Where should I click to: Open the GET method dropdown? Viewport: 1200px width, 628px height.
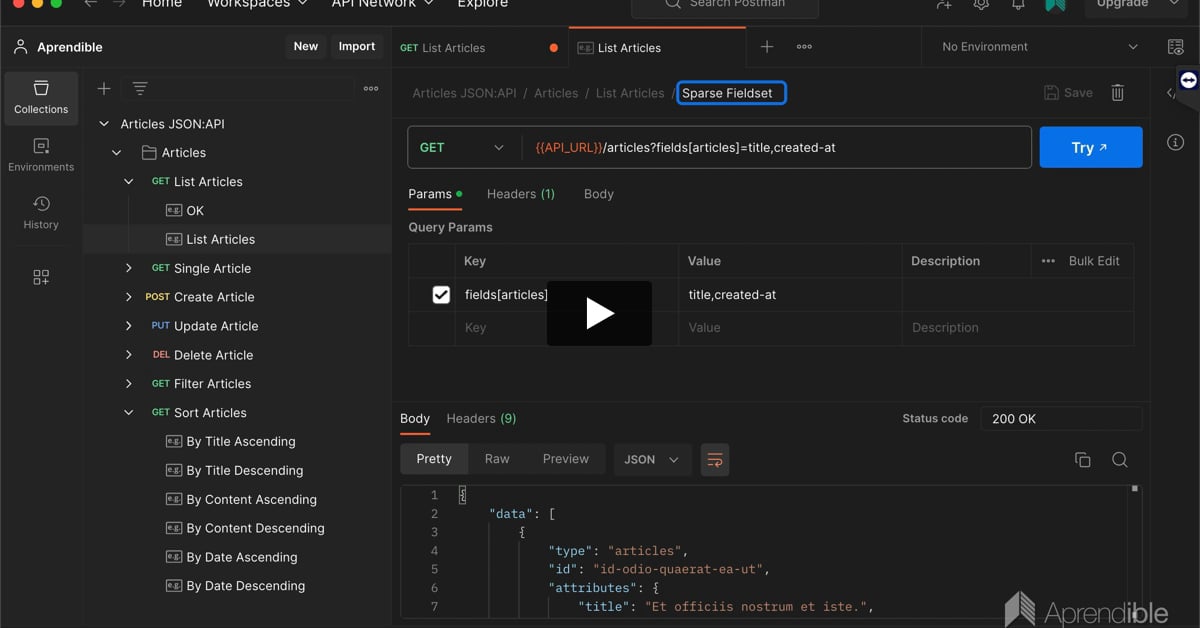[463, 147]
